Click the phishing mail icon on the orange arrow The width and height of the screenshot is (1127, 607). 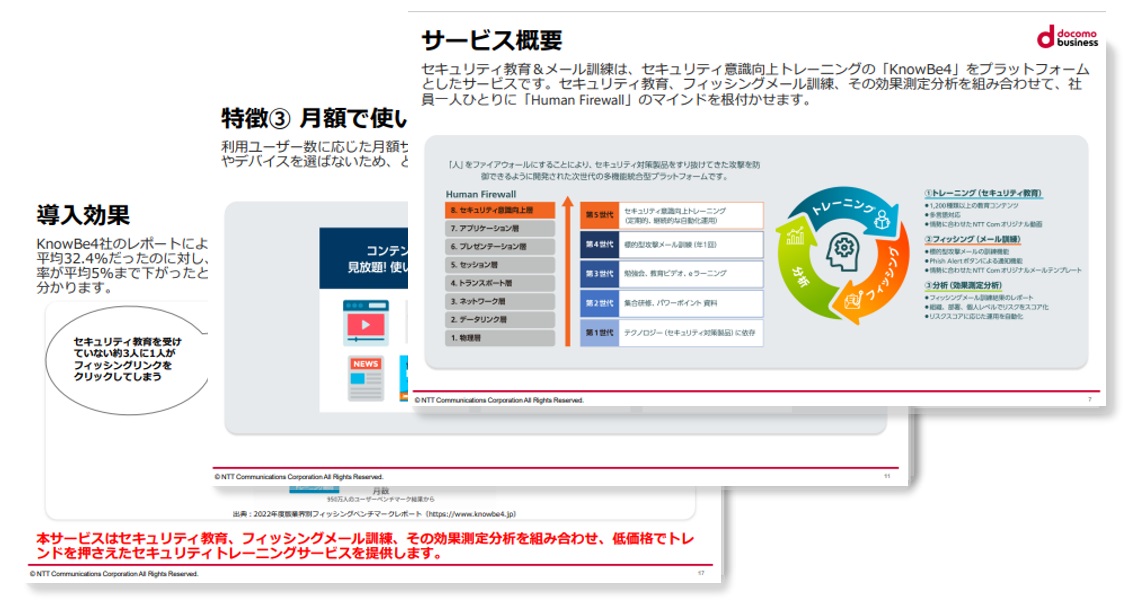(852, 298)
